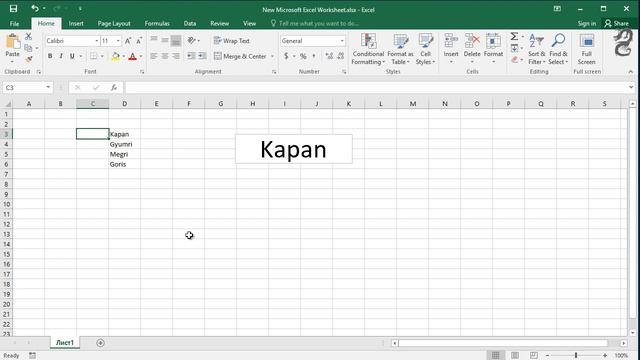
Task: Open the Calibri font name dropdown
Action: pos(97,41)
